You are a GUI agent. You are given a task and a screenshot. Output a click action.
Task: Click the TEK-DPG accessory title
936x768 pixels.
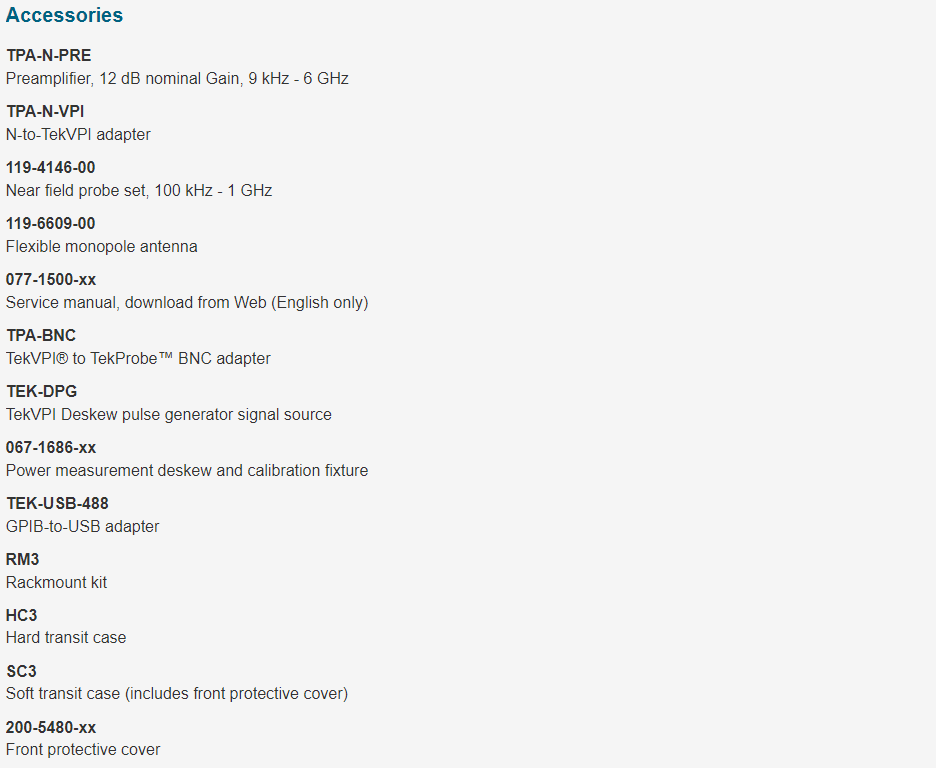point(42,391)
